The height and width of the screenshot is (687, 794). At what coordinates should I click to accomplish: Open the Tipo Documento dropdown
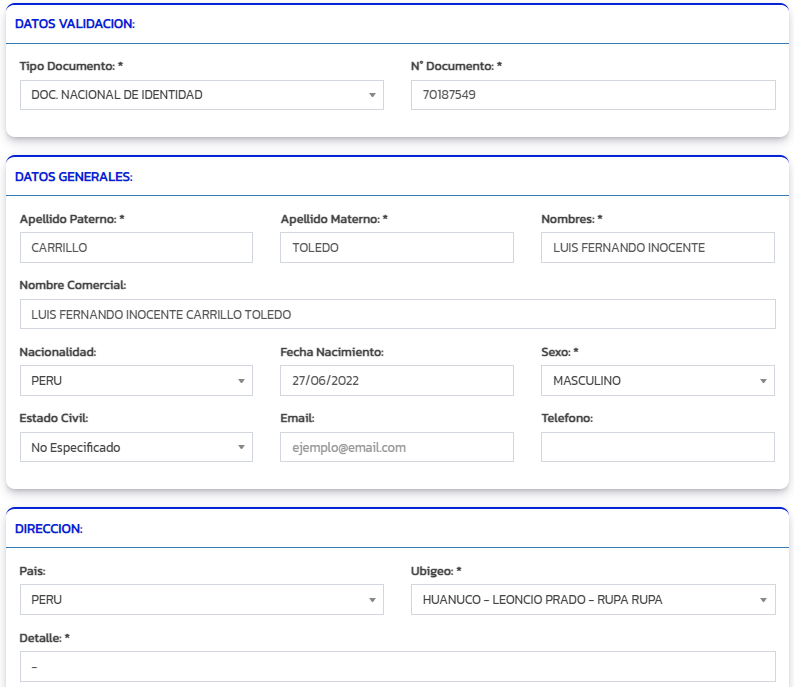click(x=202, y=95)
